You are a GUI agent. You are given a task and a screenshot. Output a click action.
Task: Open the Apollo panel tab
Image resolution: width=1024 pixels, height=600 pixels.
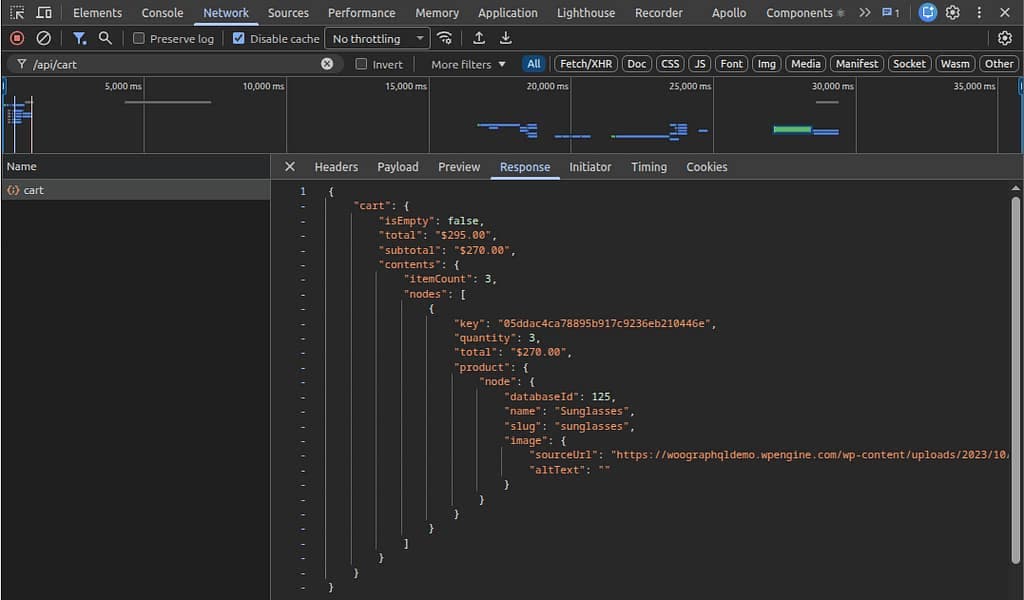coord(729,12)
